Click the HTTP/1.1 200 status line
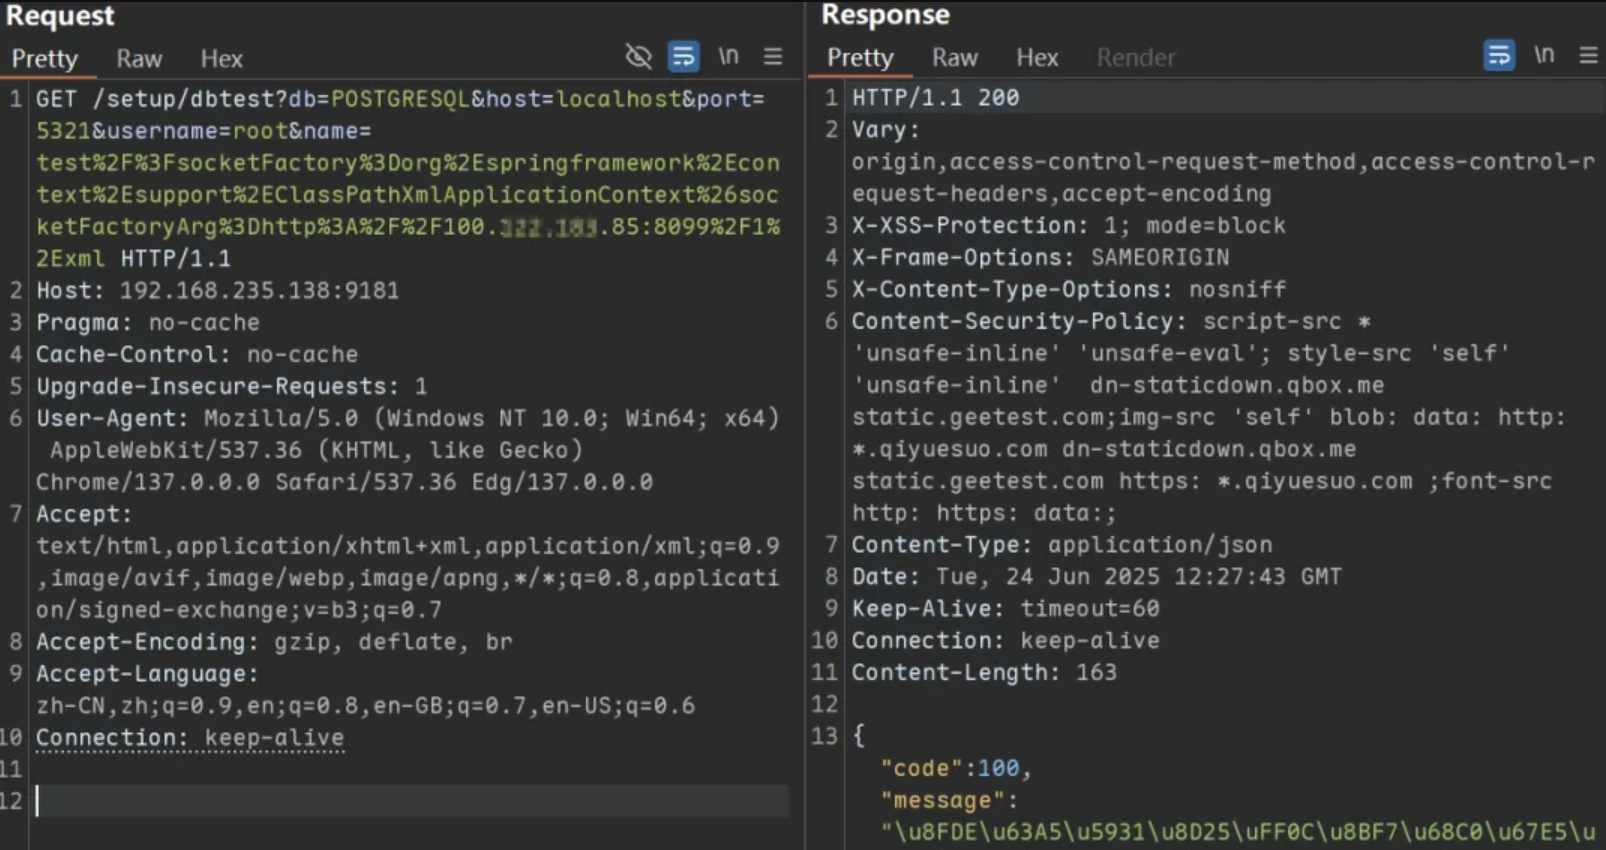Image resolution: width=1606 pixels, height=850 pixels. 935,98
